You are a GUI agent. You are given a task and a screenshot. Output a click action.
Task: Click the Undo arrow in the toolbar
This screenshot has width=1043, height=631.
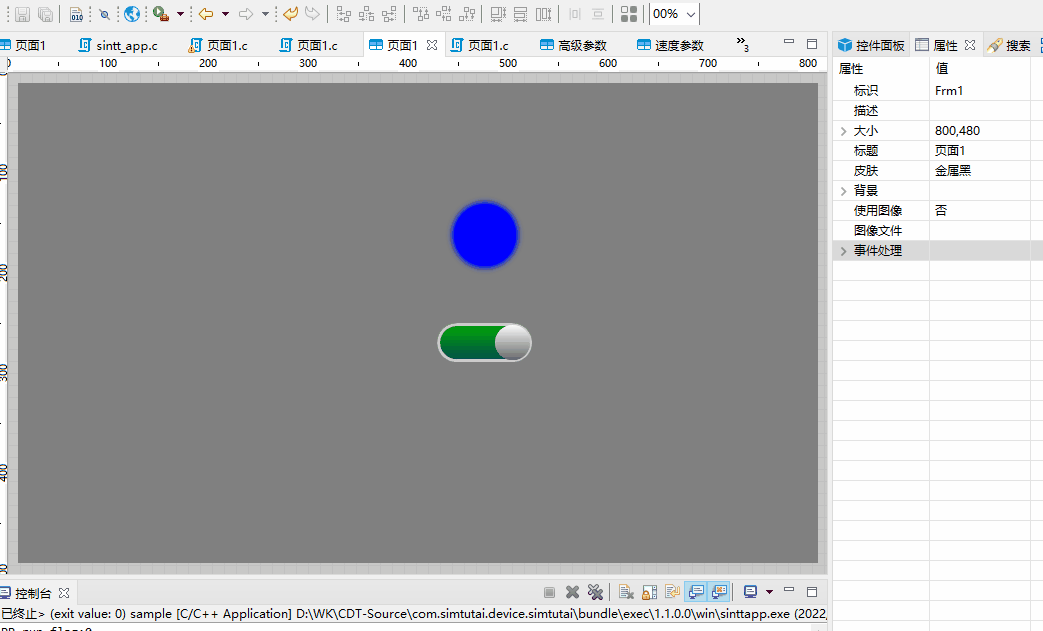point(289,13)
